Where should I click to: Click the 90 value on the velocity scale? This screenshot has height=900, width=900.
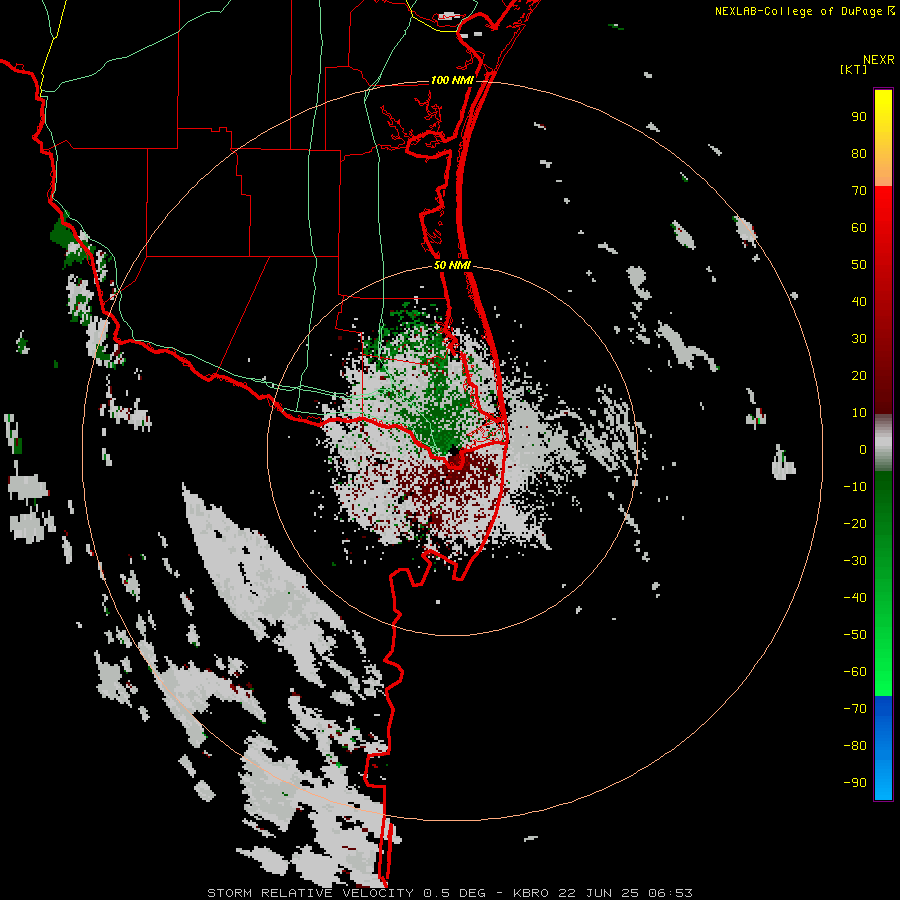coord(859,117)
